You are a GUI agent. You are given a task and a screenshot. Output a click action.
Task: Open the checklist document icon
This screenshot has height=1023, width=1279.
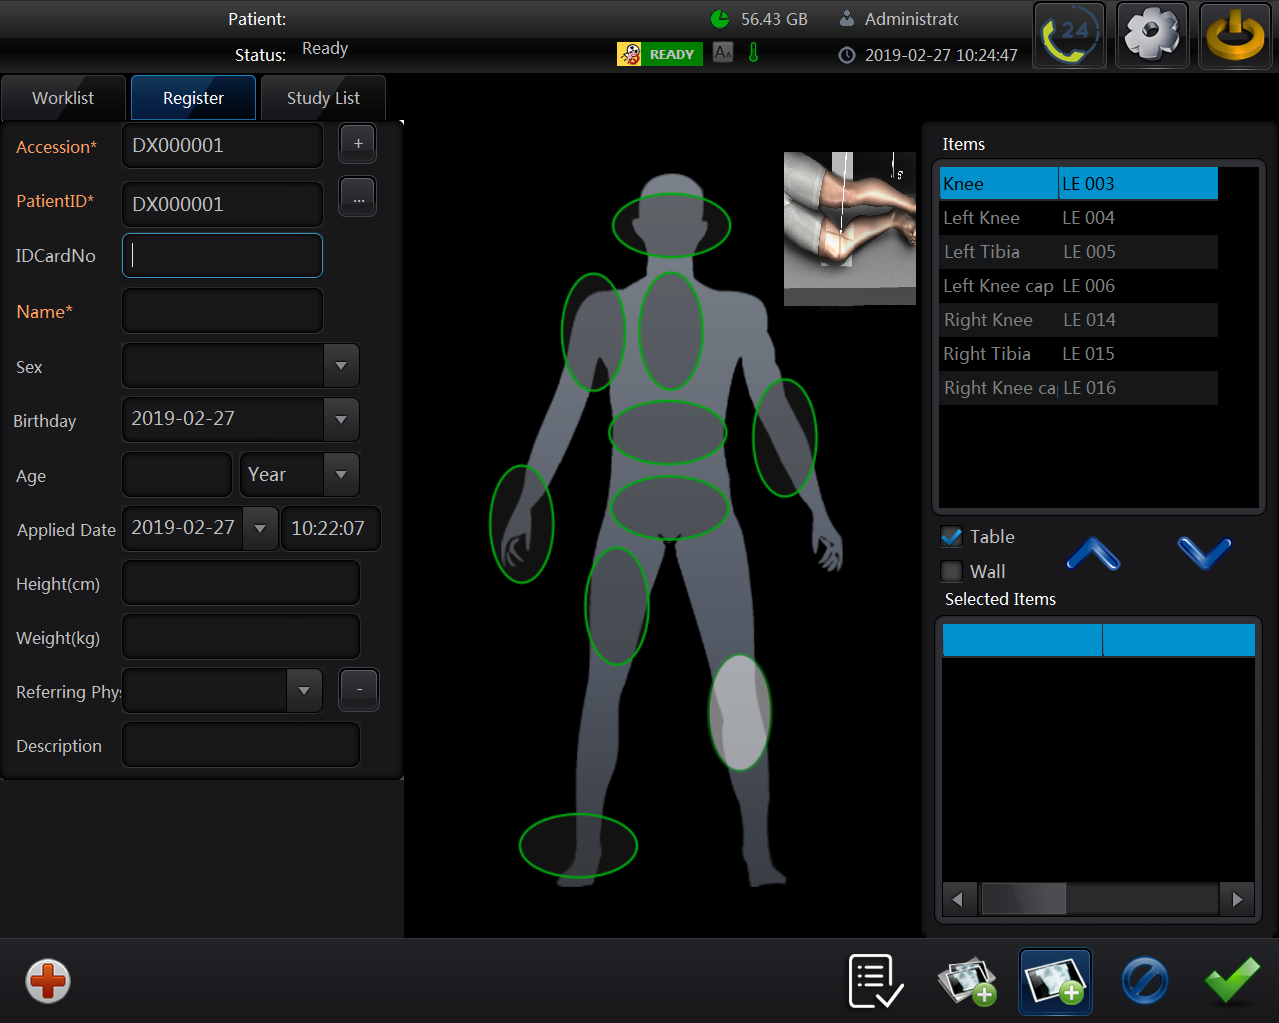click(x=875, y=981)
